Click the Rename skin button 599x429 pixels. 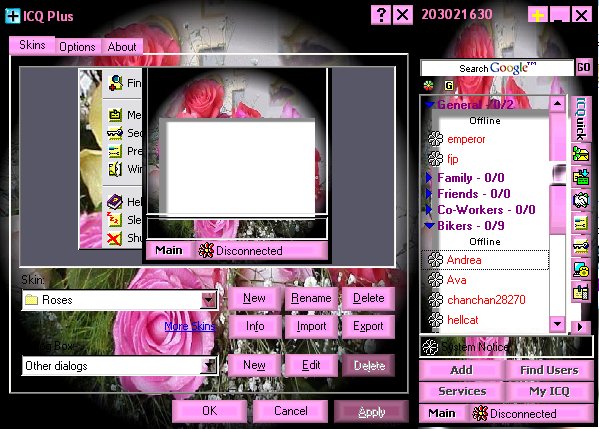point(311,298)
